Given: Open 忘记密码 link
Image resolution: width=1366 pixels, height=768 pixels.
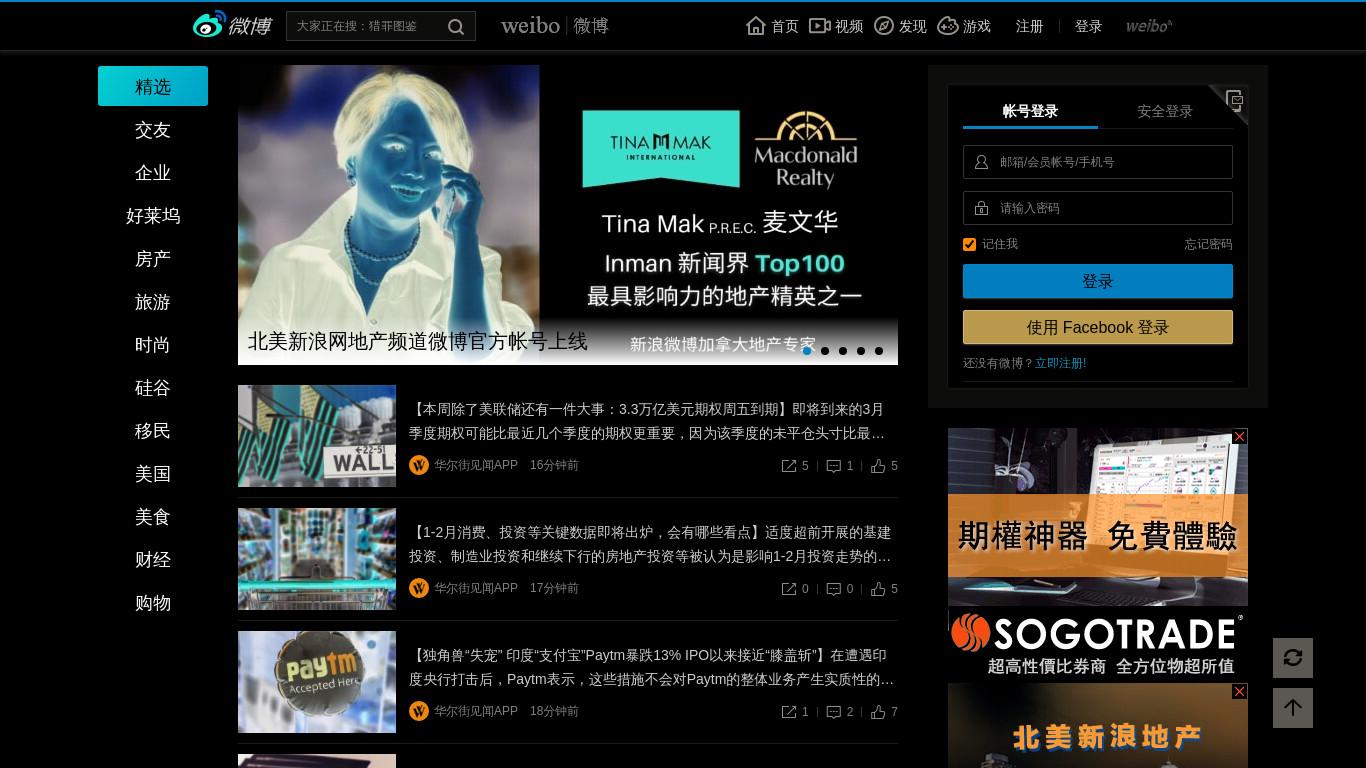Looking at the screenshot, I should click(x=1208, y=244).
